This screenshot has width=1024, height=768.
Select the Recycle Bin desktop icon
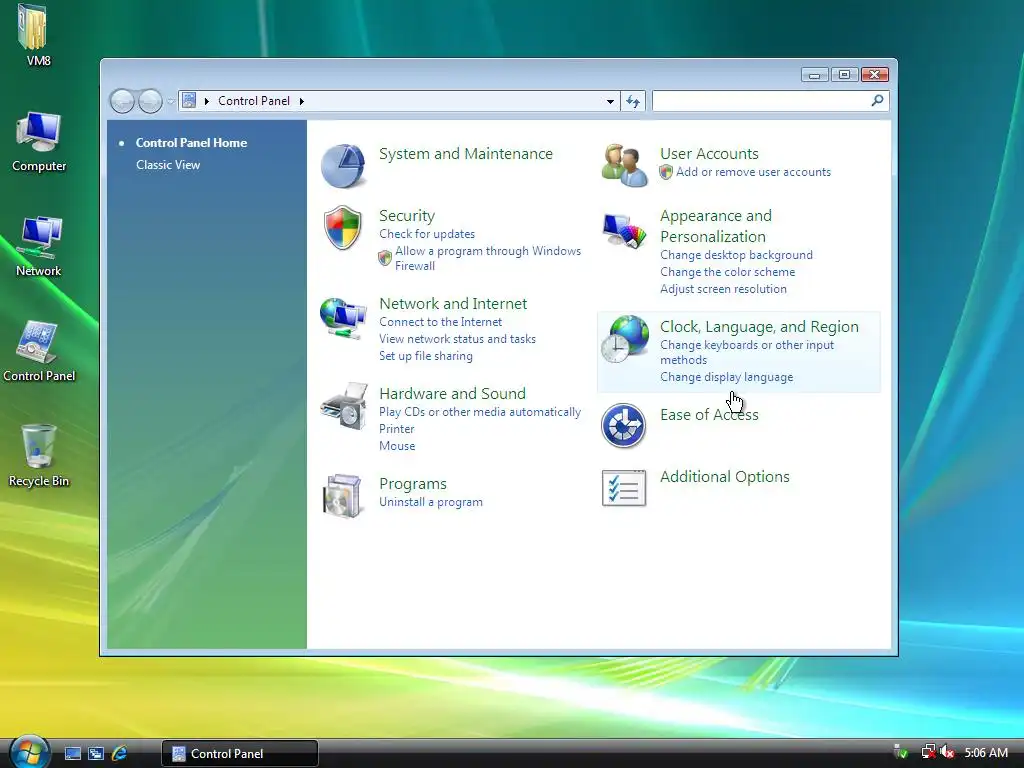(39, 456)
